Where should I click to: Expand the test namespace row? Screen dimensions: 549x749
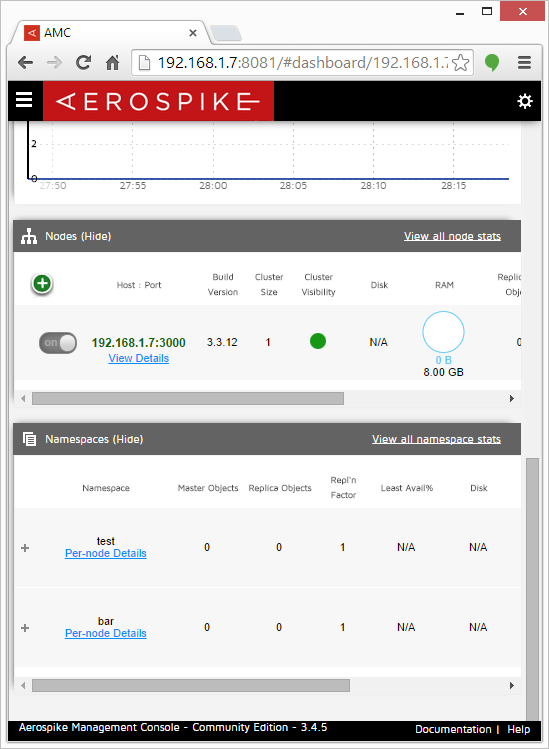pos(25,548)
